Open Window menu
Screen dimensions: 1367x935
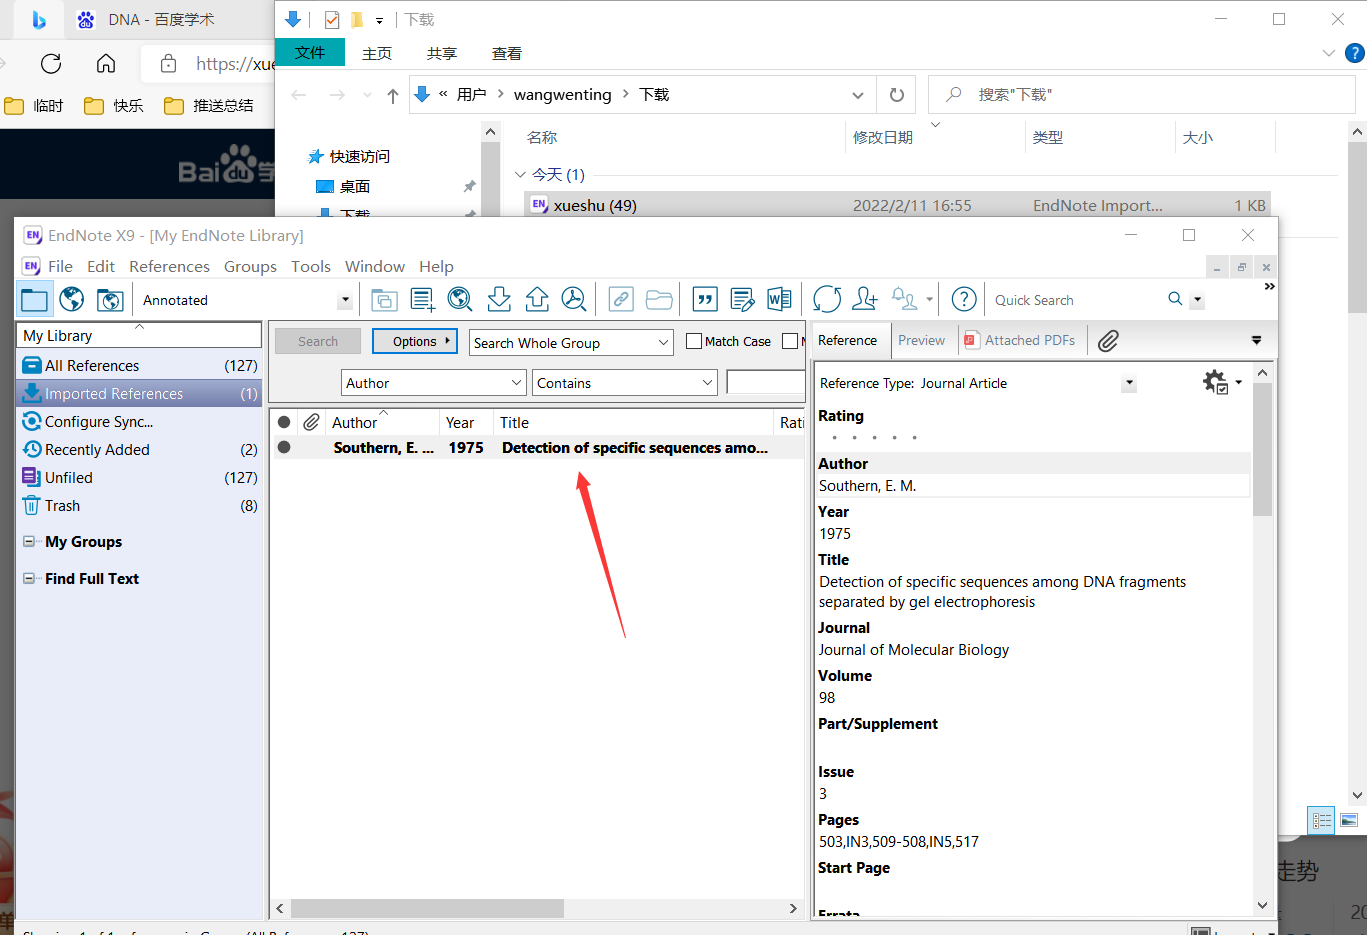coord(375,266)
